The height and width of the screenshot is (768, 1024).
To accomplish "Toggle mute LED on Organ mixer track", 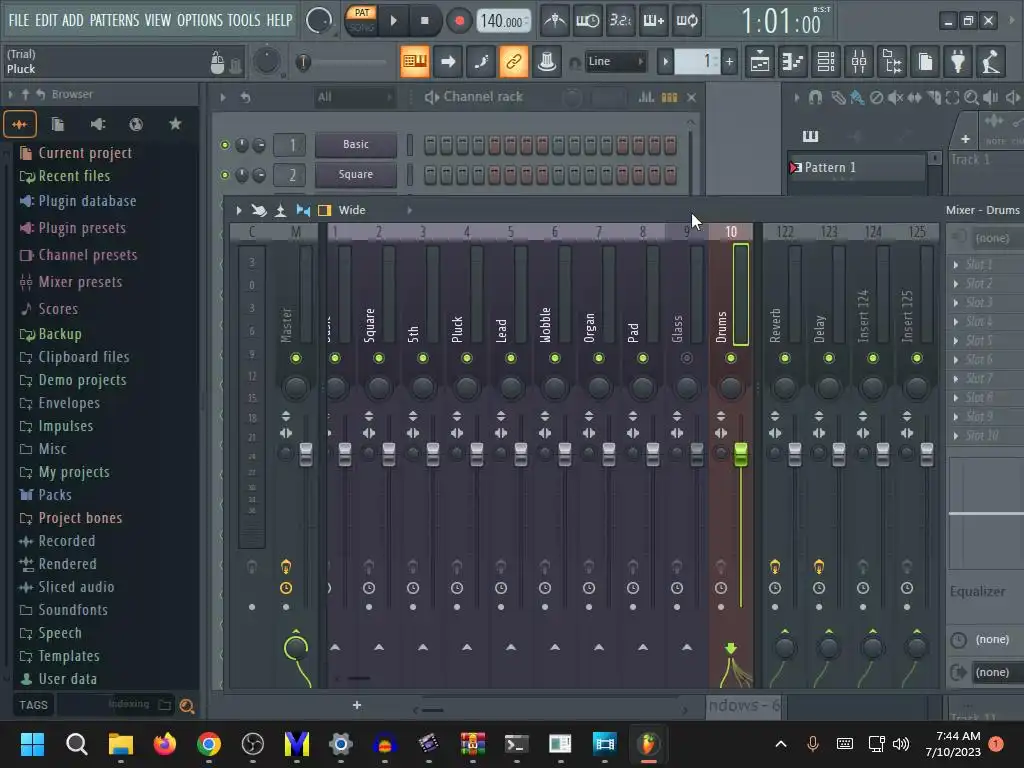I will (598, 358).
